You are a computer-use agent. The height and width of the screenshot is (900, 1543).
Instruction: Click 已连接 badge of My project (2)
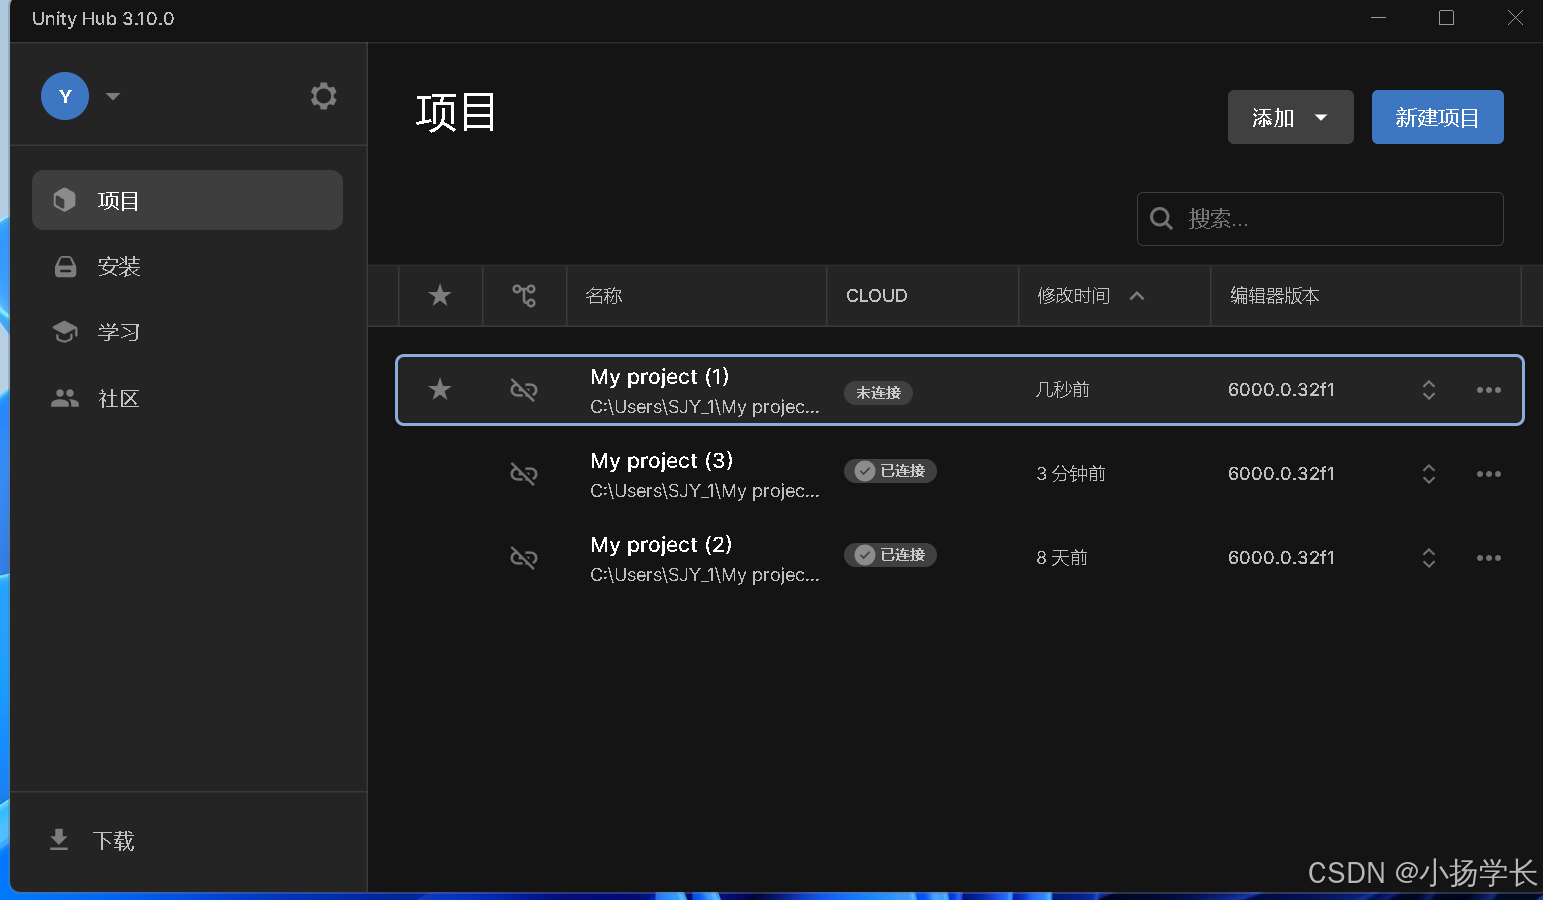pos(890,555)
